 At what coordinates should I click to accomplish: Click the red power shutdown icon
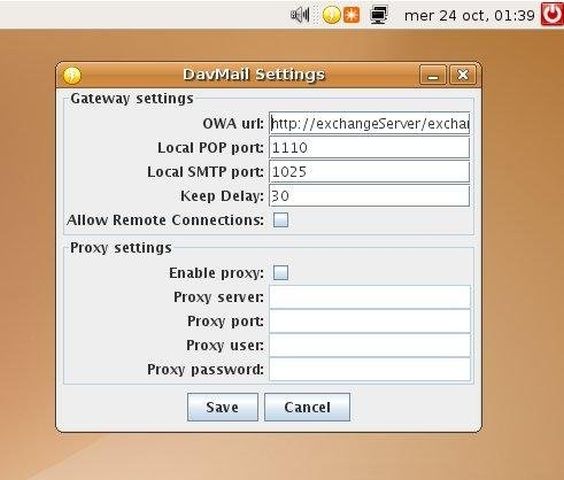point(552,14)
